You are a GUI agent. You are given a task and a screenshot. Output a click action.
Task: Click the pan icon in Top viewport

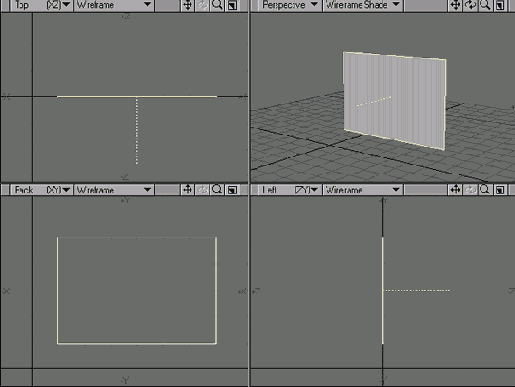[188, 5]
